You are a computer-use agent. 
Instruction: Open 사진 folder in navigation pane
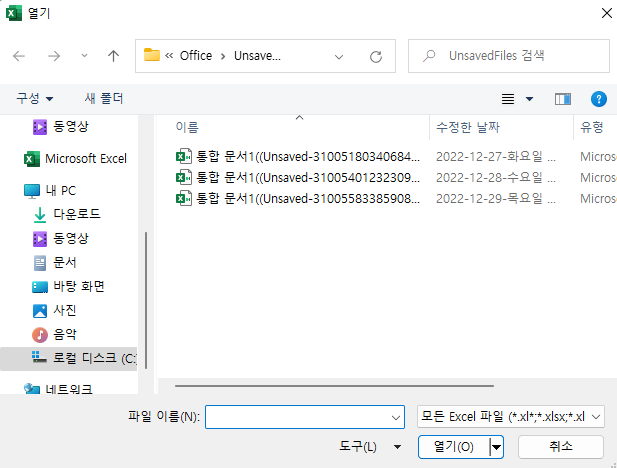pos(54,311)
